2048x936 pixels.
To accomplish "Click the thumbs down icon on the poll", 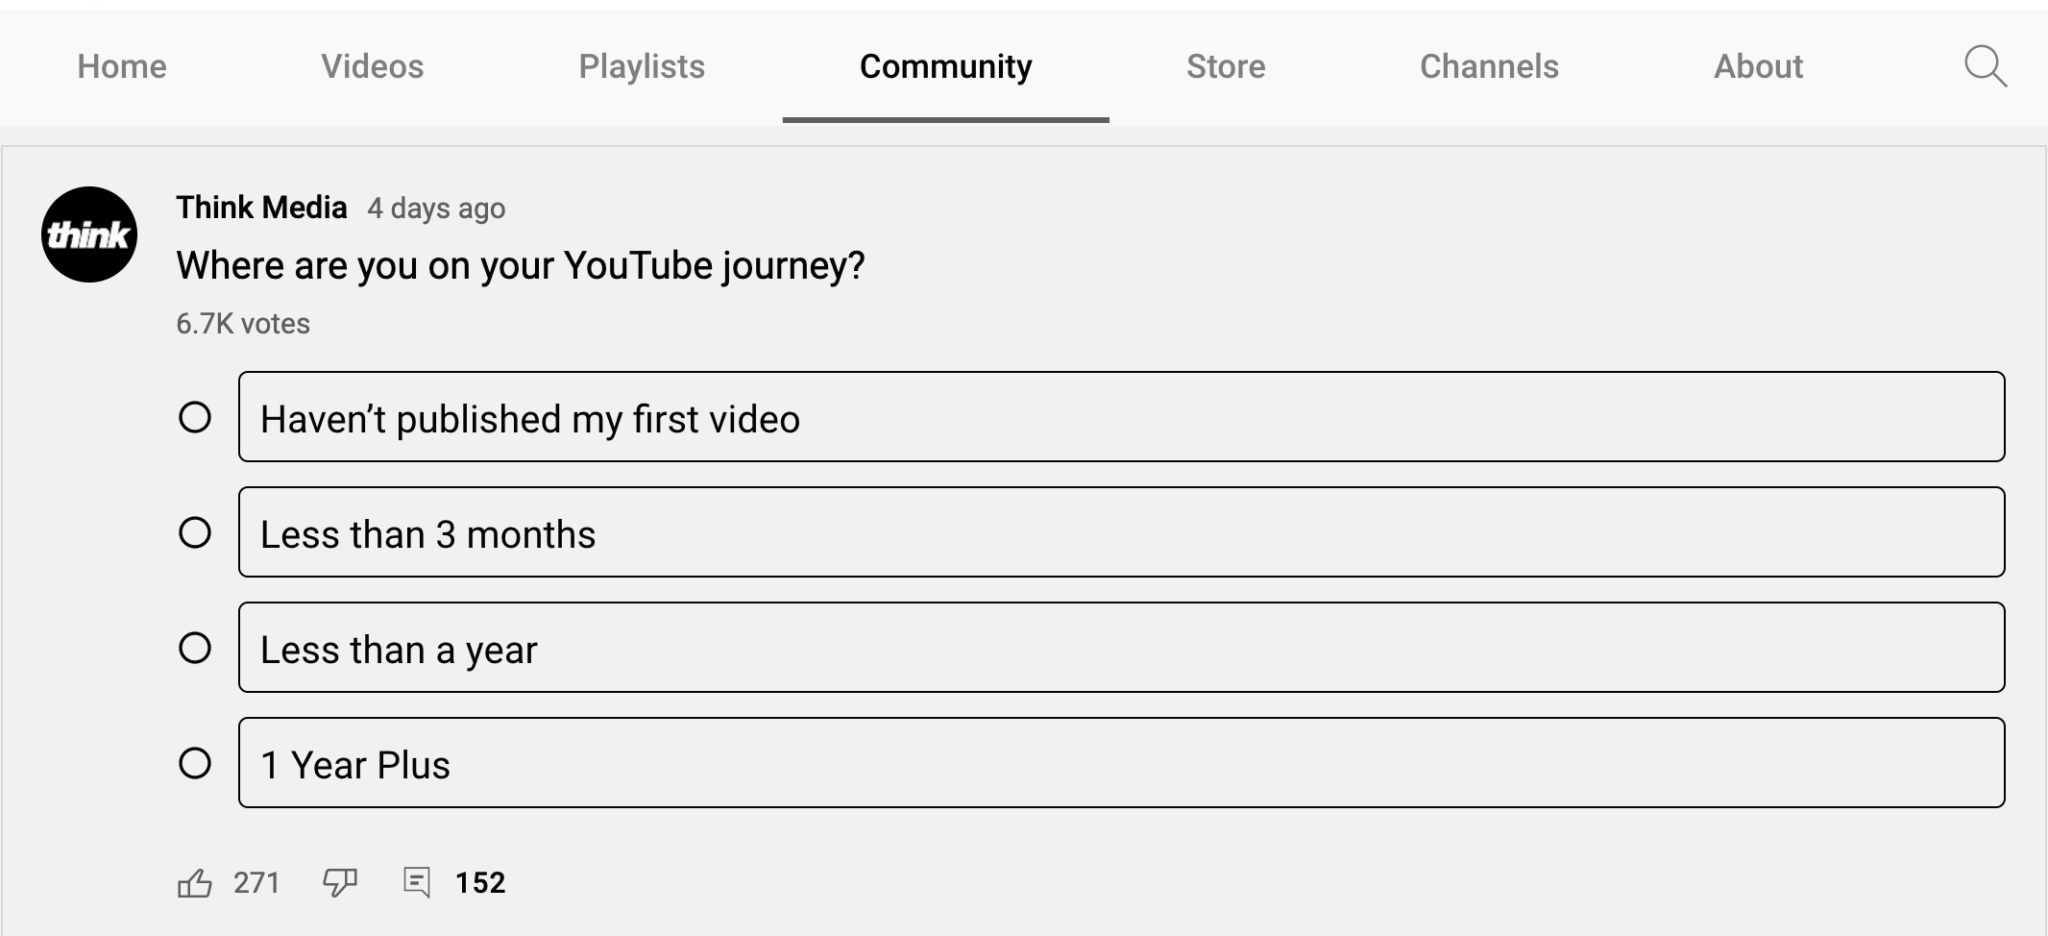I will (338, 883).
